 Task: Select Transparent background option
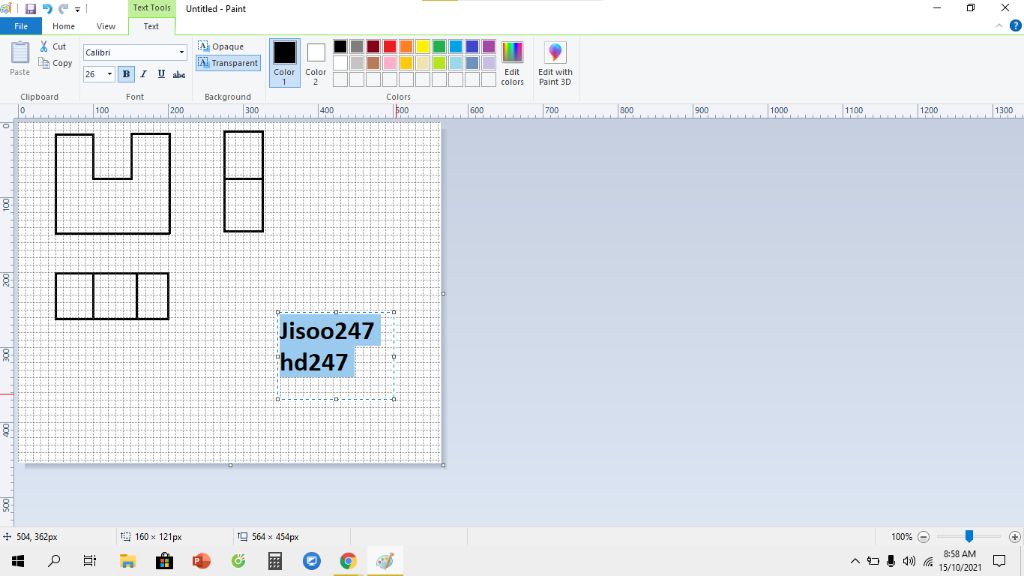228,63
